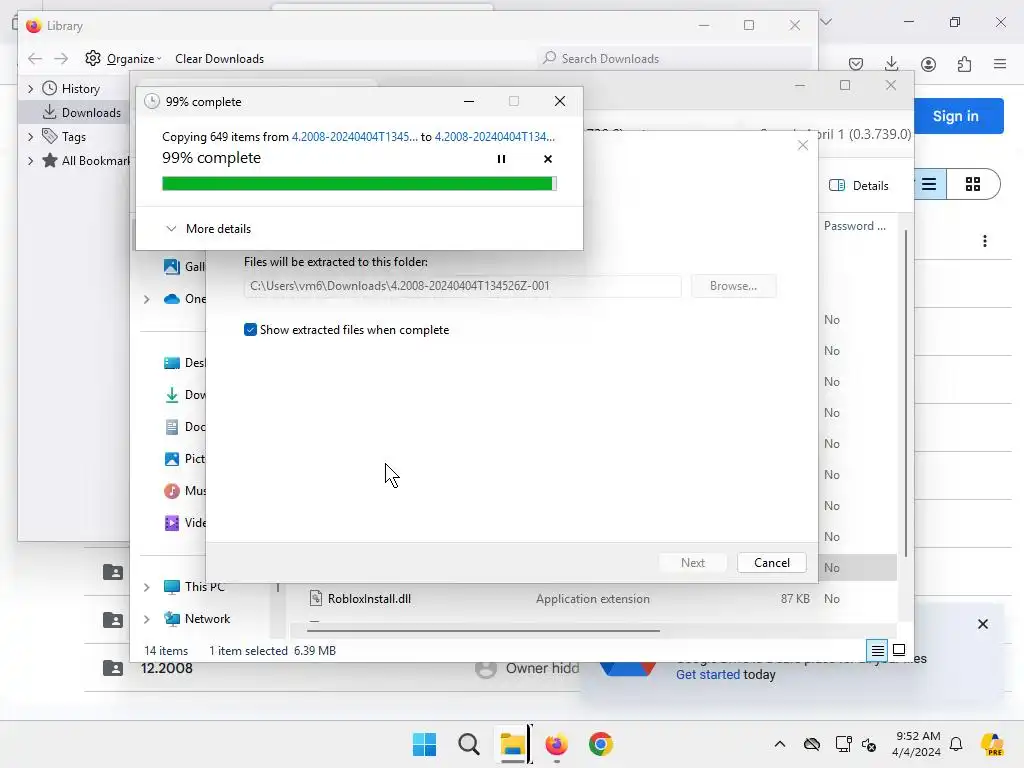The width and height of the screenshot is (1024, 768).
Task: Click the Password column header
Action: pyautogui.click(x=855, y=226)
